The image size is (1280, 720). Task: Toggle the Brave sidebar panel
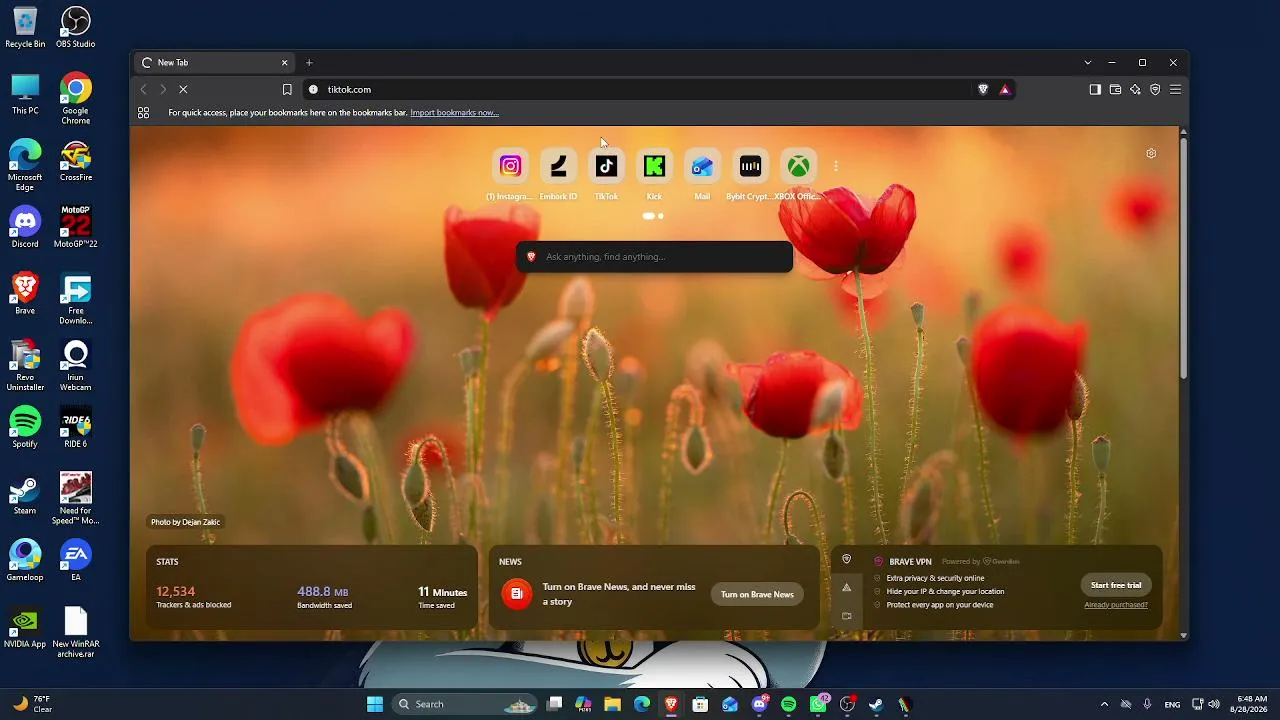[1095, 89]
